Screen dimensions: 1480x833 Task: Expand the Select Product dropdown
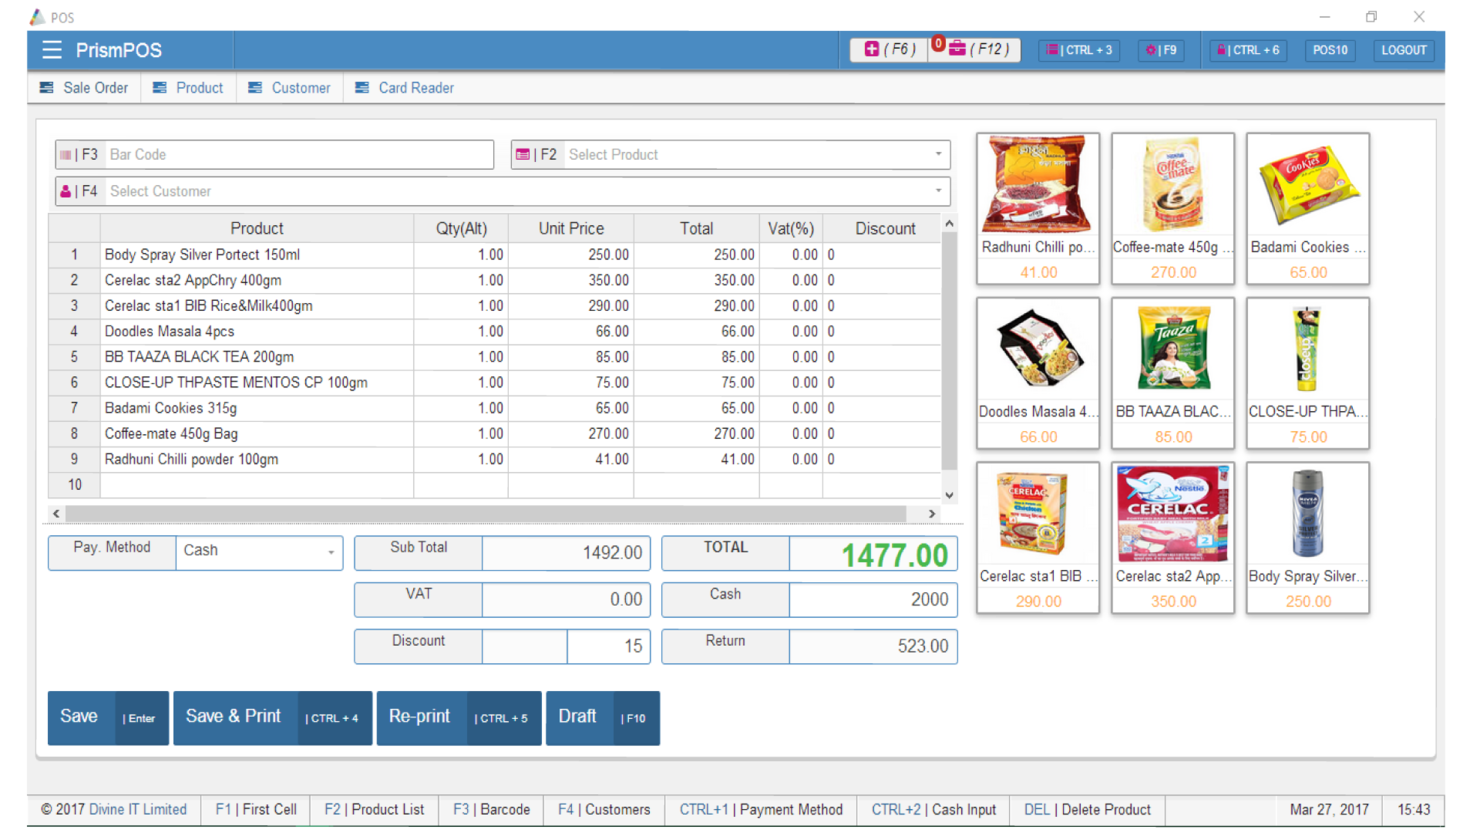pyautogui.click(x=938, y=155)
